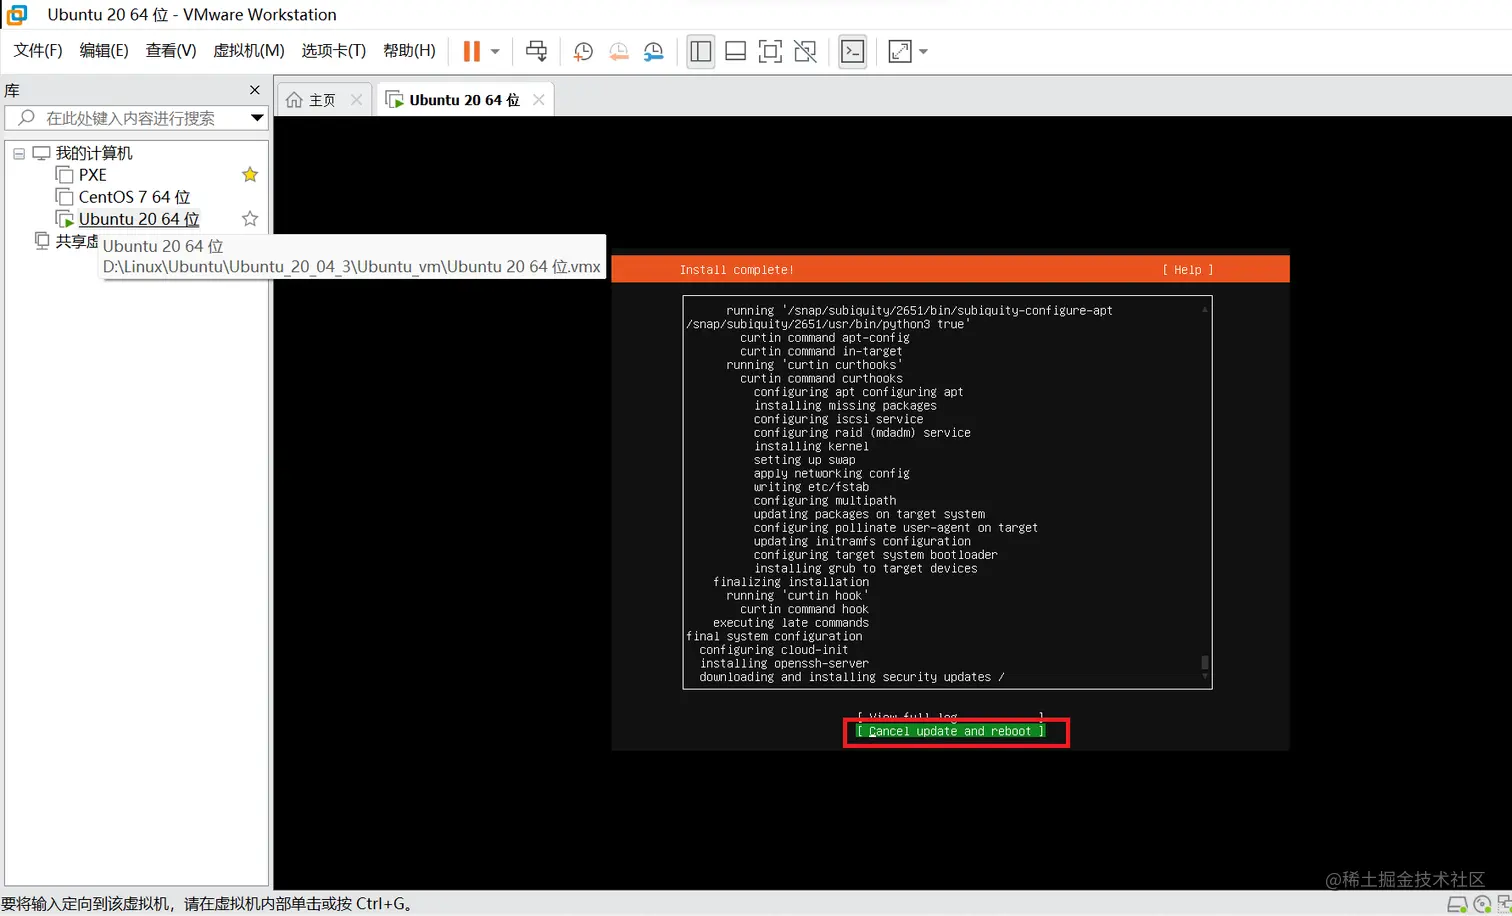The width and height of the screenshot is (1512, 916).
Task: Click the View full log button
Action: click(950, 717)
